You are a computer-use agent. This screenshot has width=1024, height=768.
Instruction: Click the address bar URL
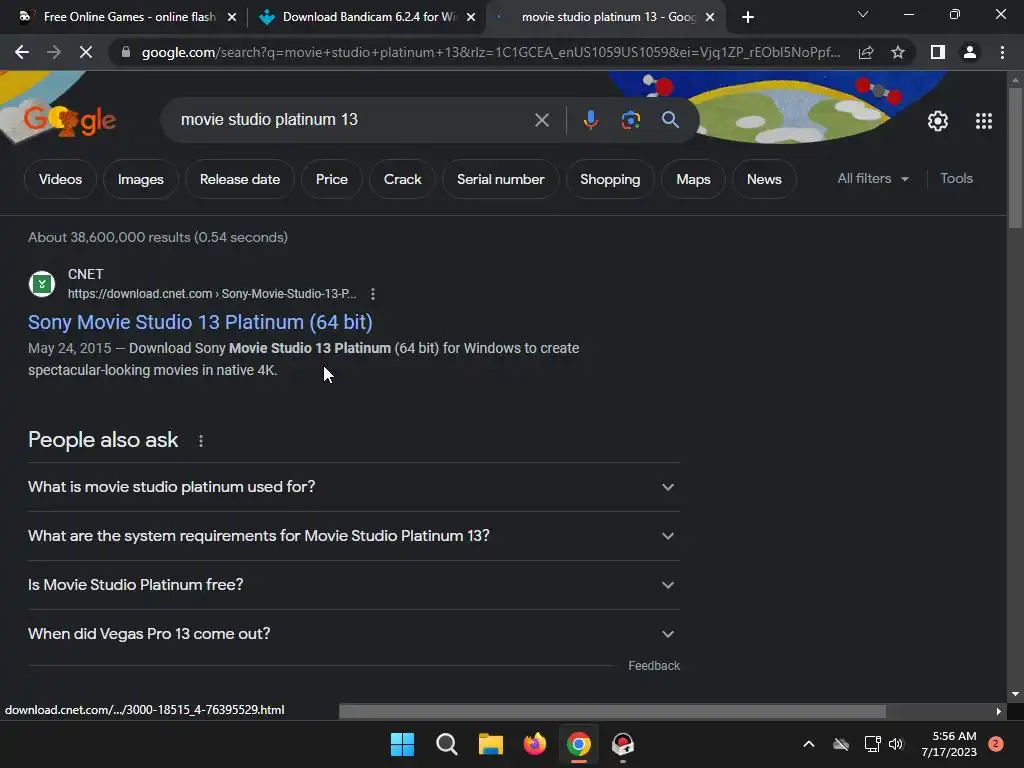[491, 52]
